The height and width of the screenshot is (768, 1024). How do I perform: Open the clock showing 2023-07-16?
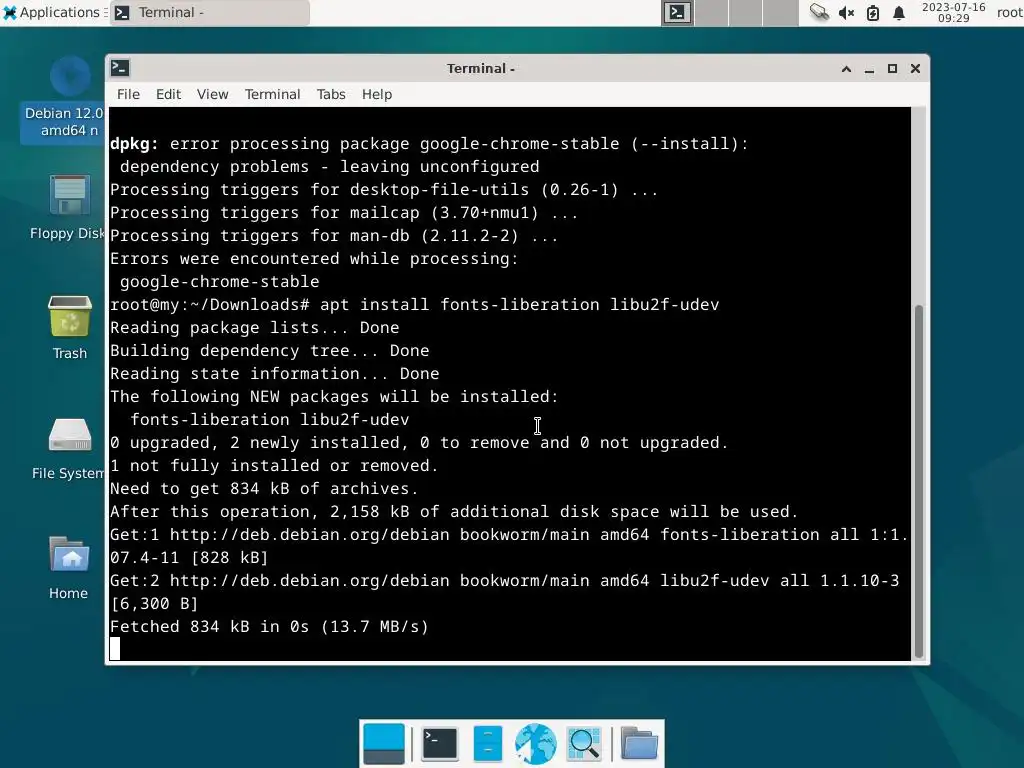coord(953,12)
